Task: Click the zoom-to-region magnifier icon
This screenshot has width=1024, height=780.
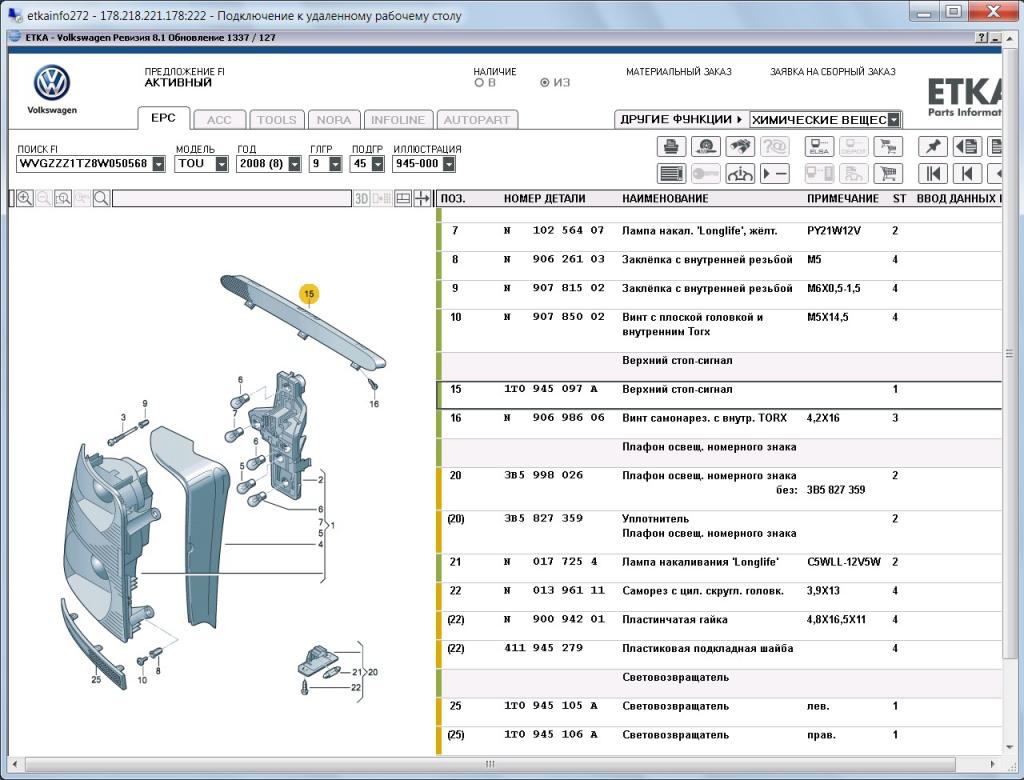Action: click(63, 198)
